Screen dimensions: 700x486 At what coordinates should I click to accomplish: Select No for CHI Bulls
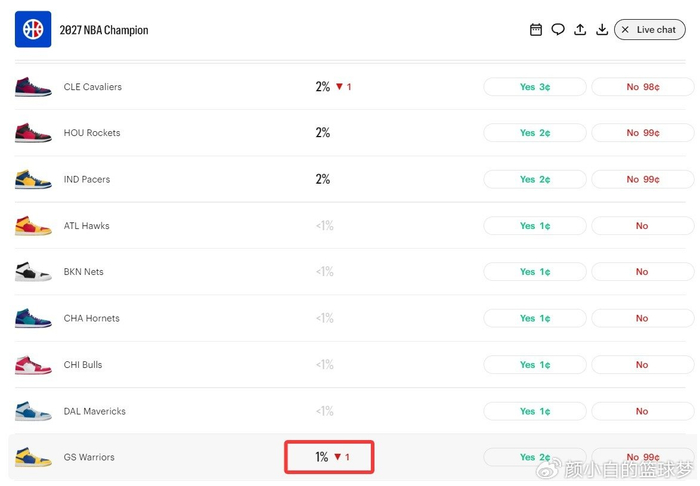point(643,364)
